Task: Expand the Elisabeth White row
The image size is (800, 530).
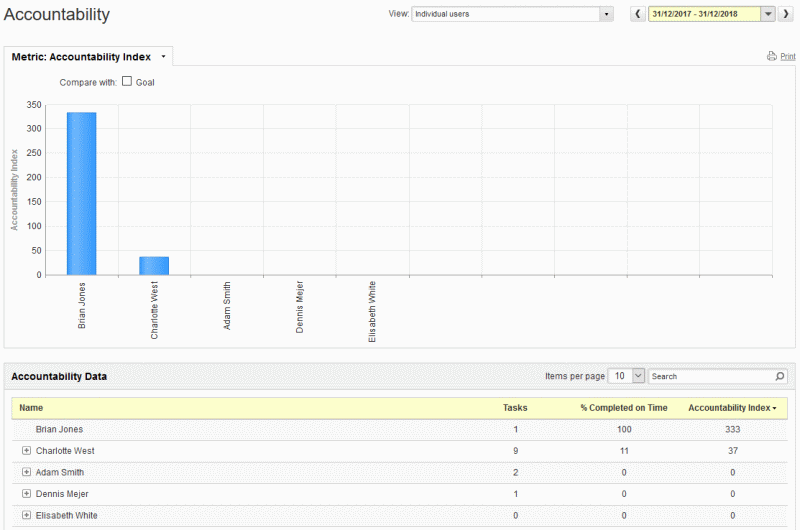Action: [x=27, y=515]
